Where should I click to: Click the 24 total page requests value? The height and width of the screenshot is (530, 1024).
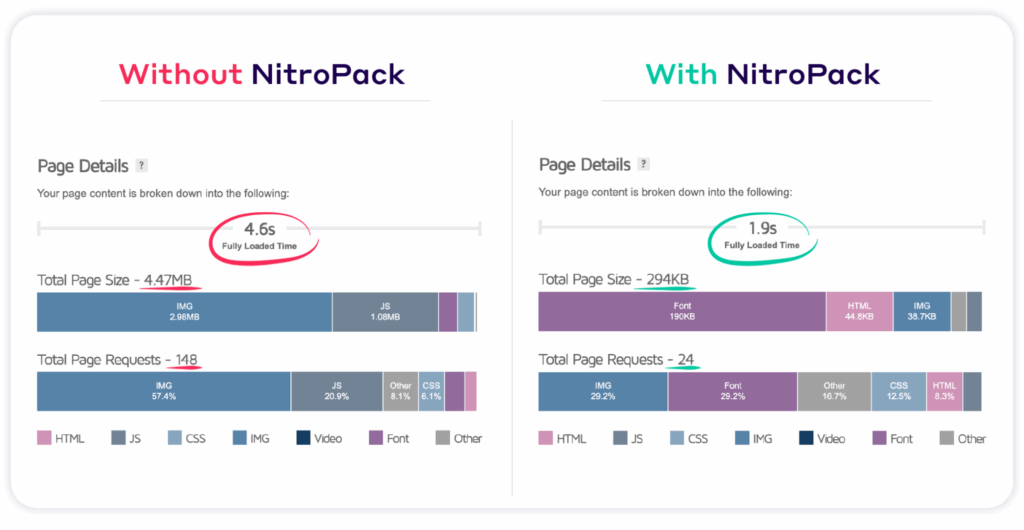(684, 360)
